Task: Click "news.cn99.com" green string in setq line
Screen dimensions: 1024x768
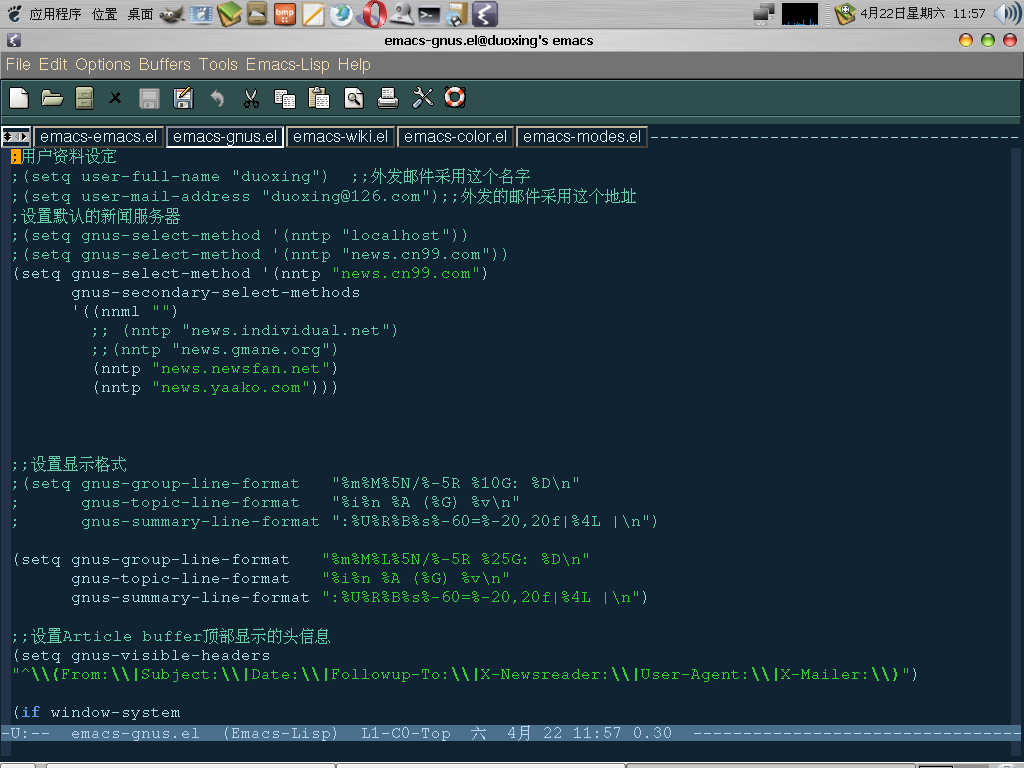Action: [x=406, y=274]
